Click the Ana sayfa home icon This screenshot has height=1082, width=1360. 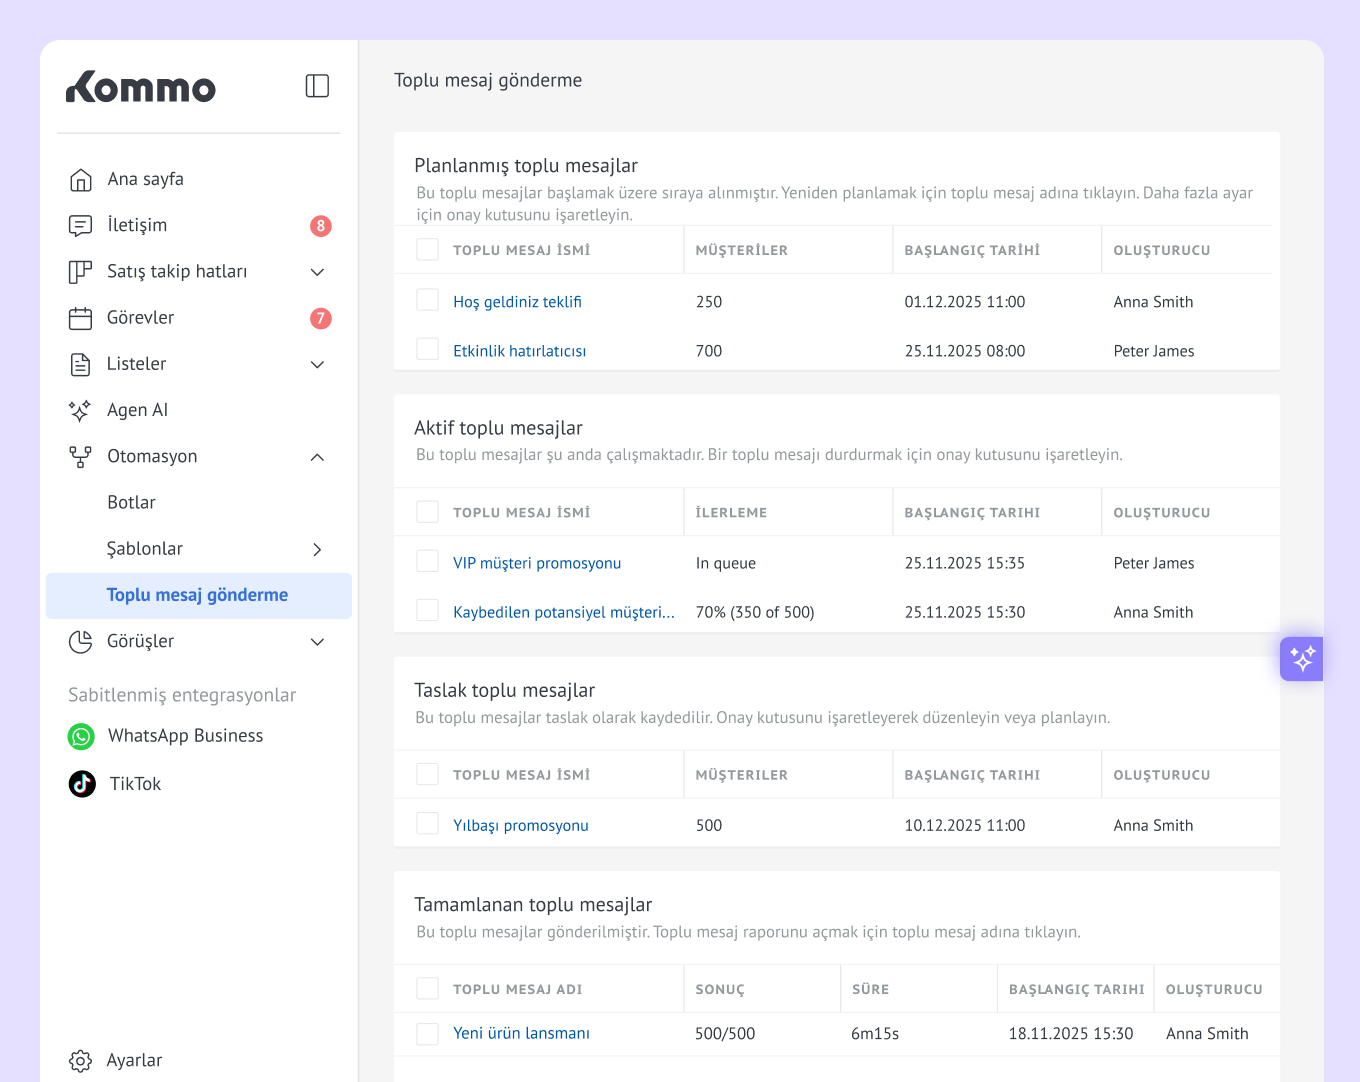click(81, 180)
